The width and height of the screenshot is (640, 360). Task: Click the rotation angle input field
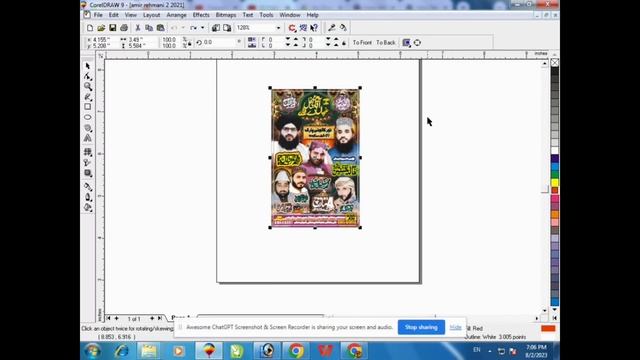point(218,42)
